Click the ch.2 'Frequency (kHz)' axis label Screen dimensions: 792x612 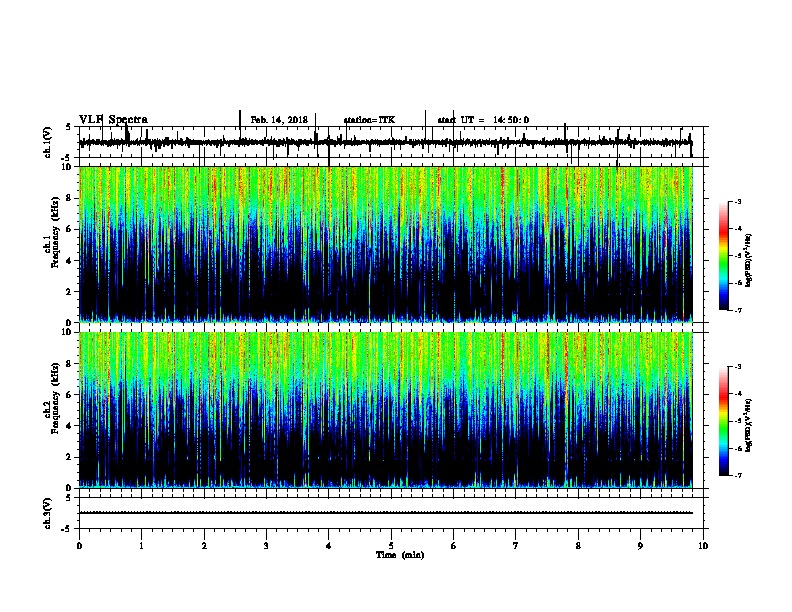click(55, 398)
